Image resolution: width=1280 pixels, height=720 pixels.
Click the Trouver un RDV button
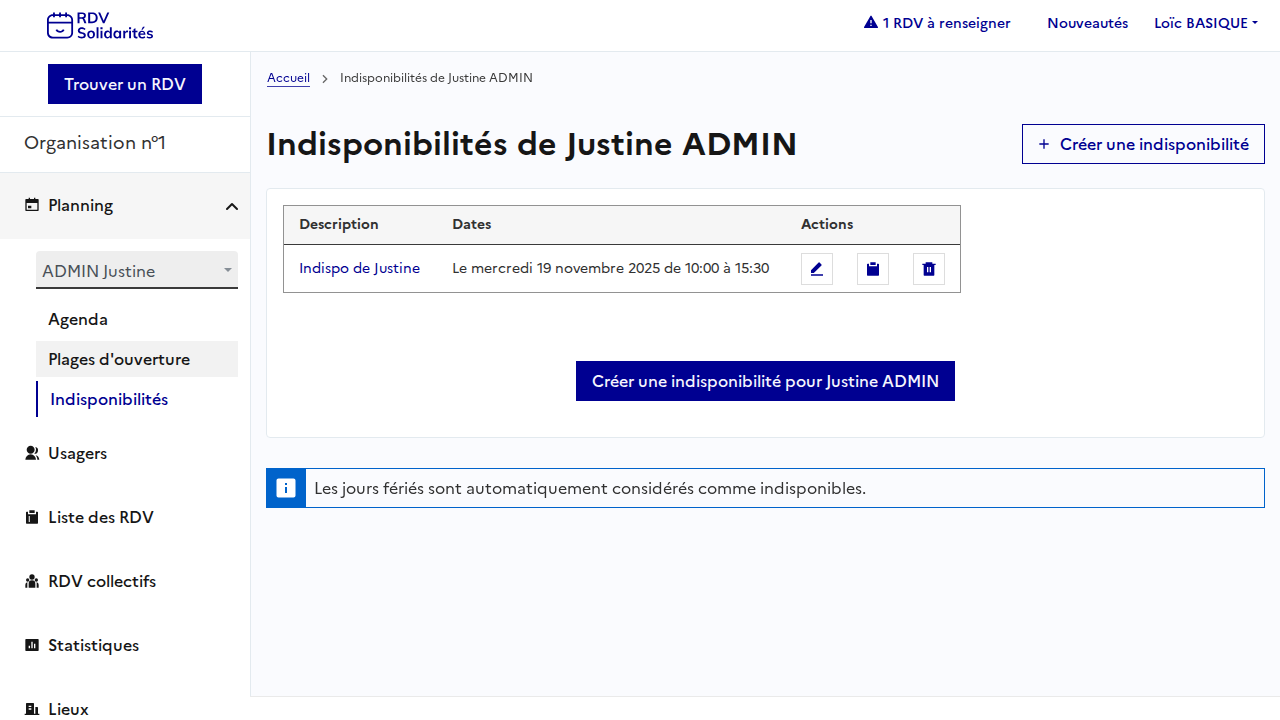pos(125,84)
